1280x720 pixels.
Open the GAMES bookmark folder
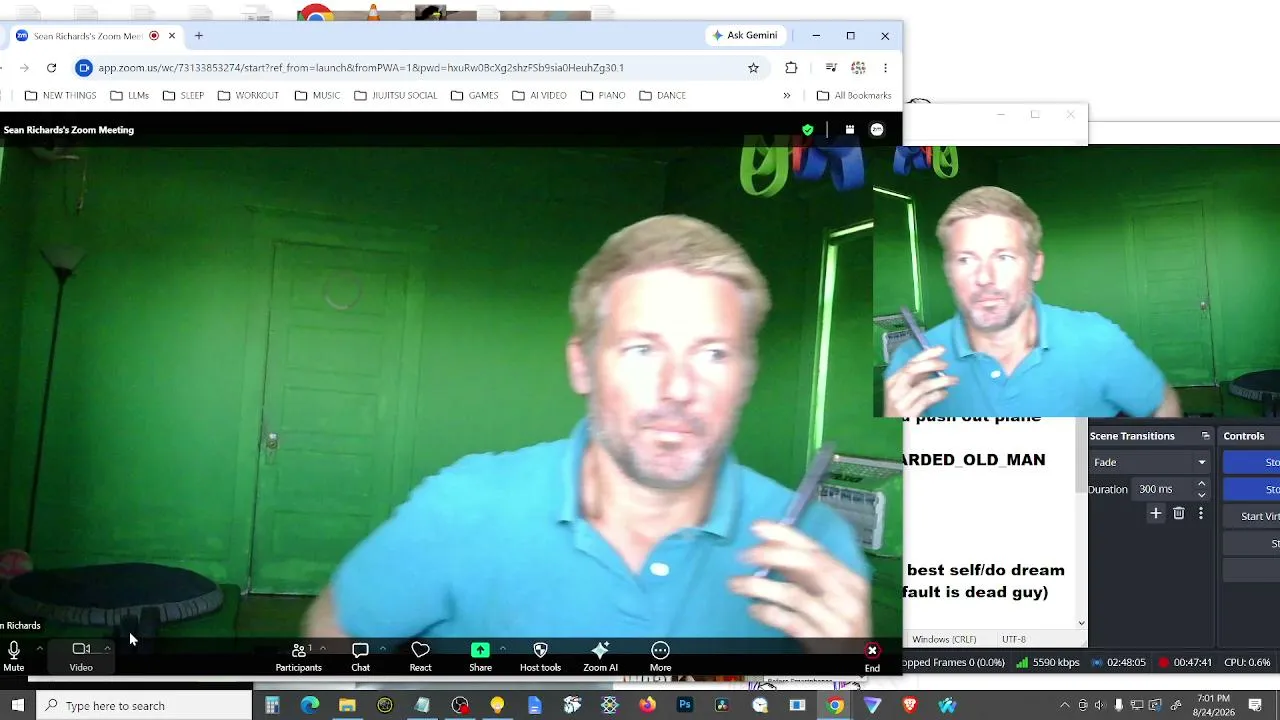coord(474,96)
